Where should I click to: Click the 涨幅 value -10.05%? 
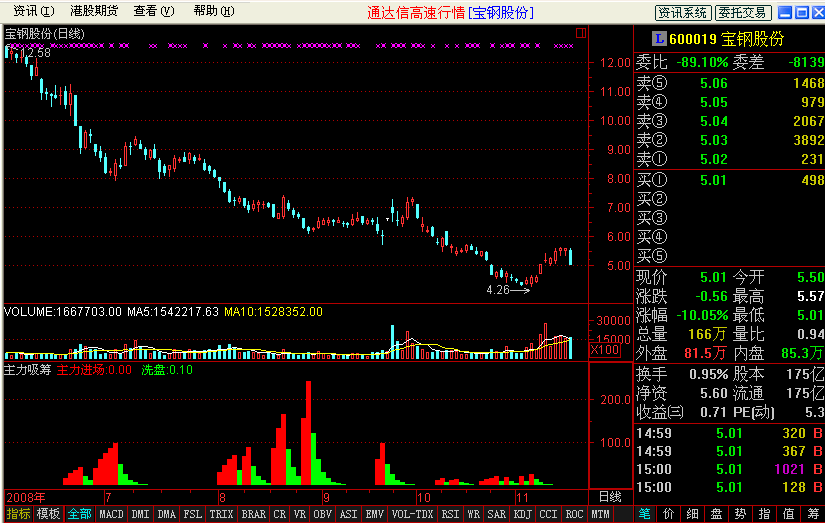click(x=702, y=315)
